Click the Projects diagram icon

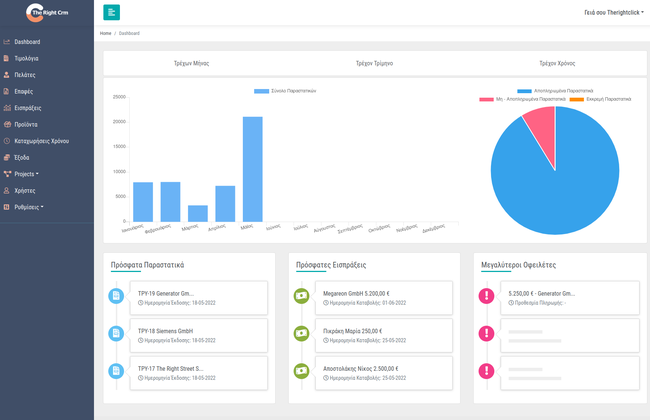point(7,174)
